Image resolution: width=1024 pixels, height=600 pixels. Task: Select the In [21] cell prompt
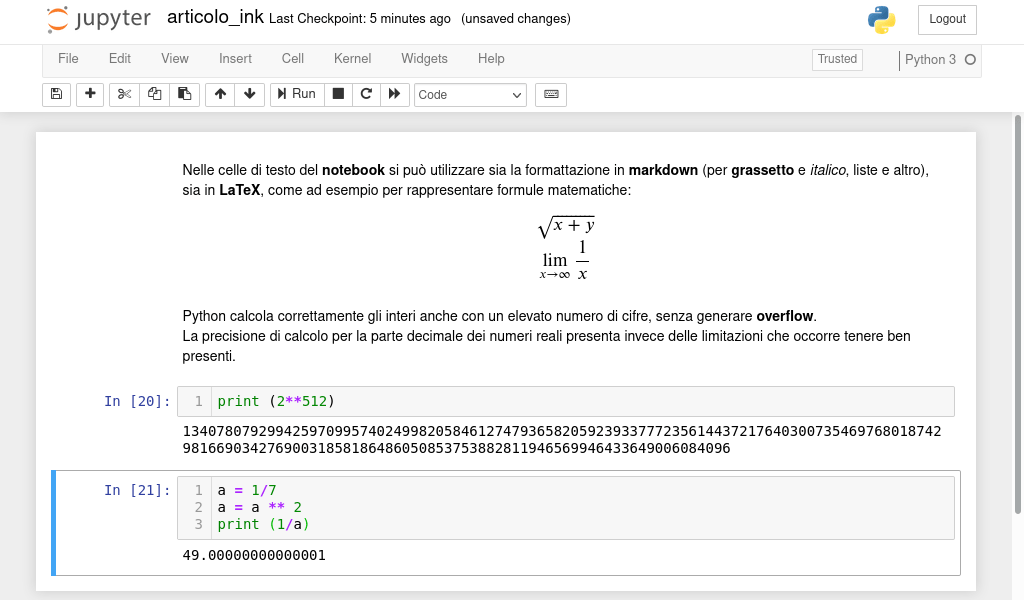[x=137, y=490]
